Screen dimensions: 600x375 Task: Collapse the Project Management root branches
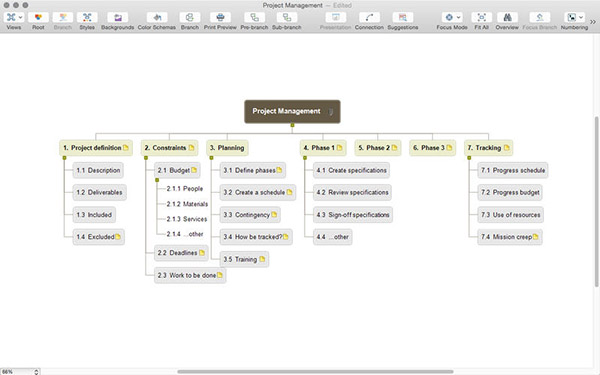[x=292, y=125]
